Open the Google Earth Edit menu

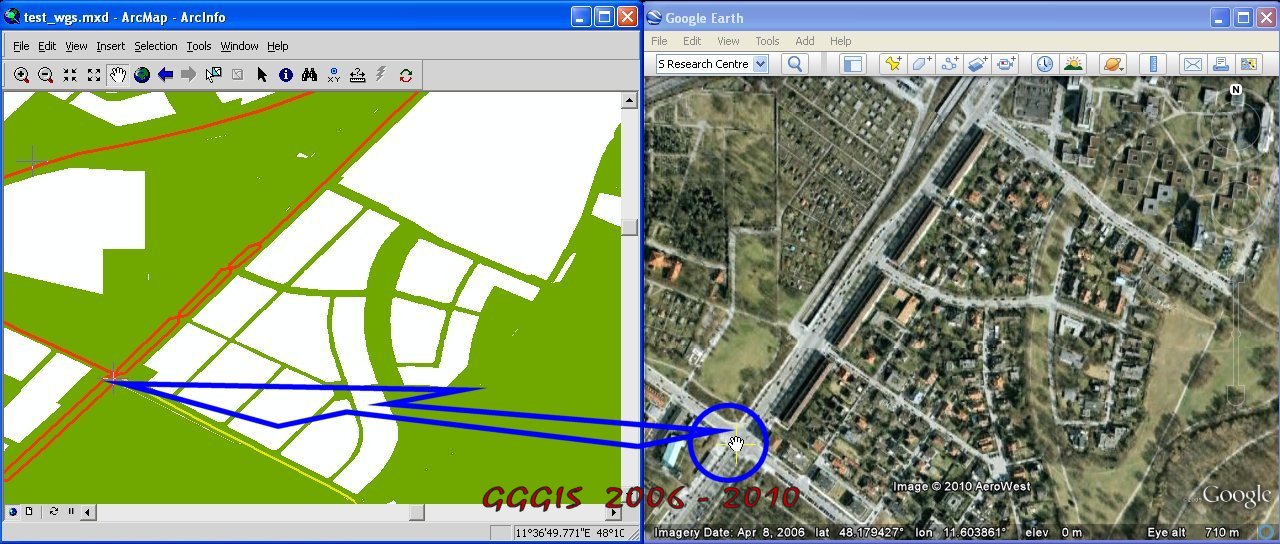692,41
